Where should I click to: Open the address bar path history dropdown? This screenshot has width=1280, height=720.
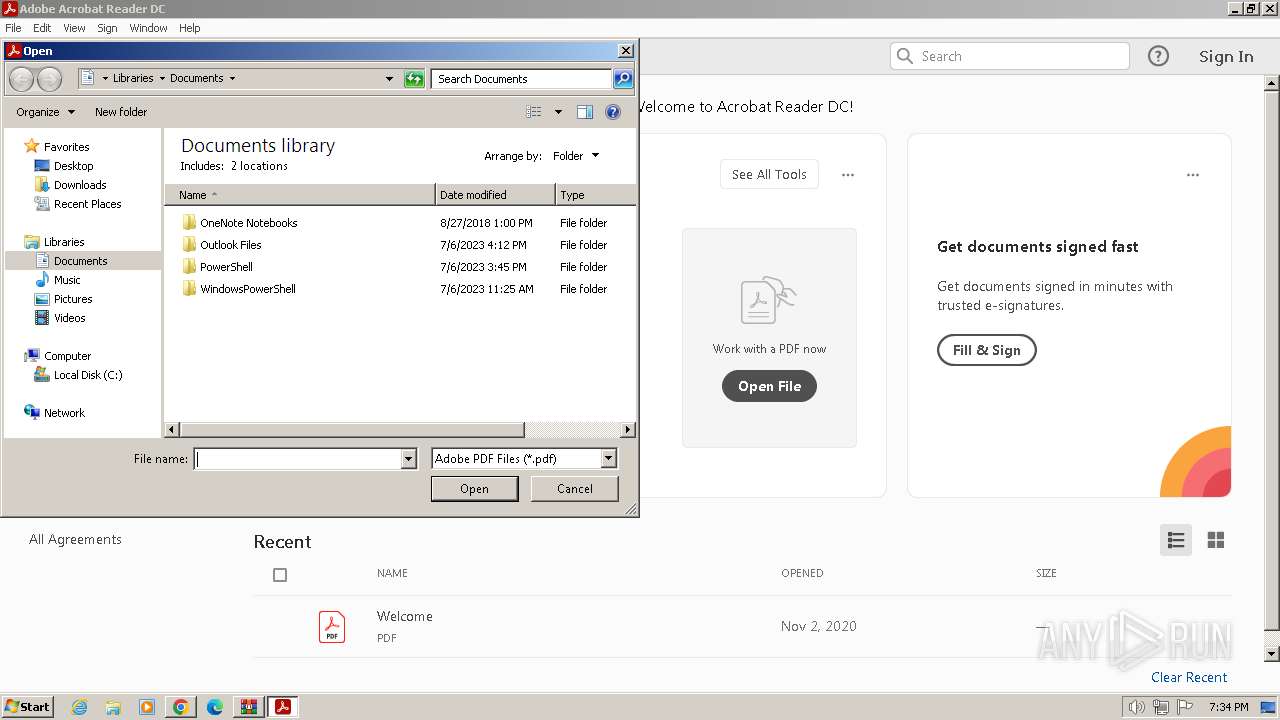(x=389, y=79)
